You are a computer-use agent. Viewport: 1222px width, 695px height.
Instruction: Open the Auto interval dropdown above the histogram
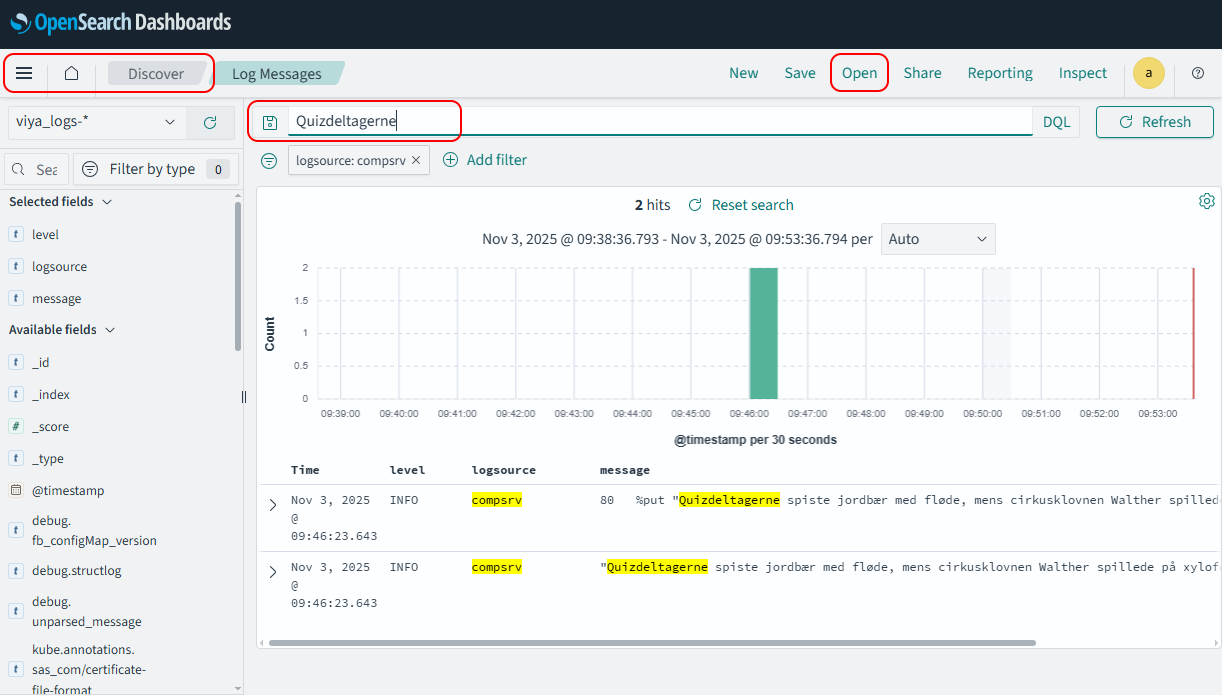[x=937, y=239]
